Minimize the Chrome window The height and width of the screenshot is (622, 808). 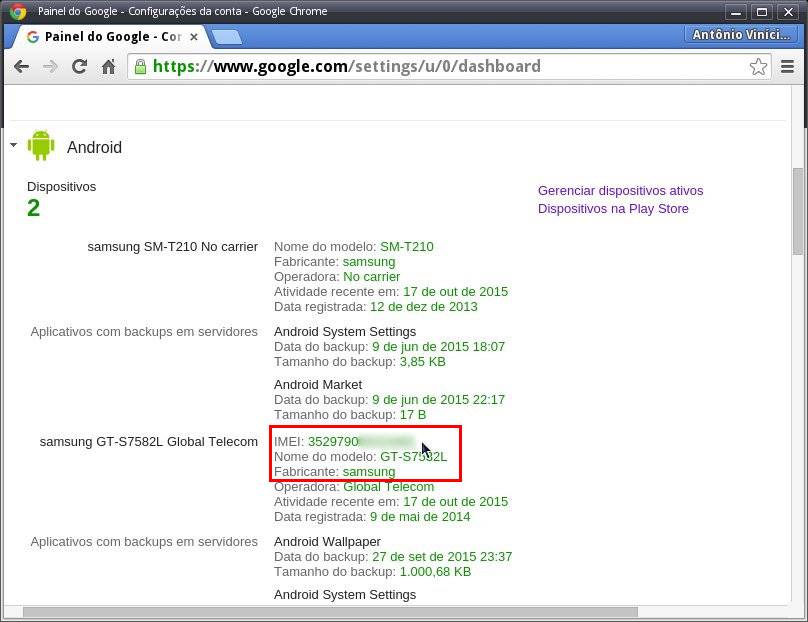point(736,12)
